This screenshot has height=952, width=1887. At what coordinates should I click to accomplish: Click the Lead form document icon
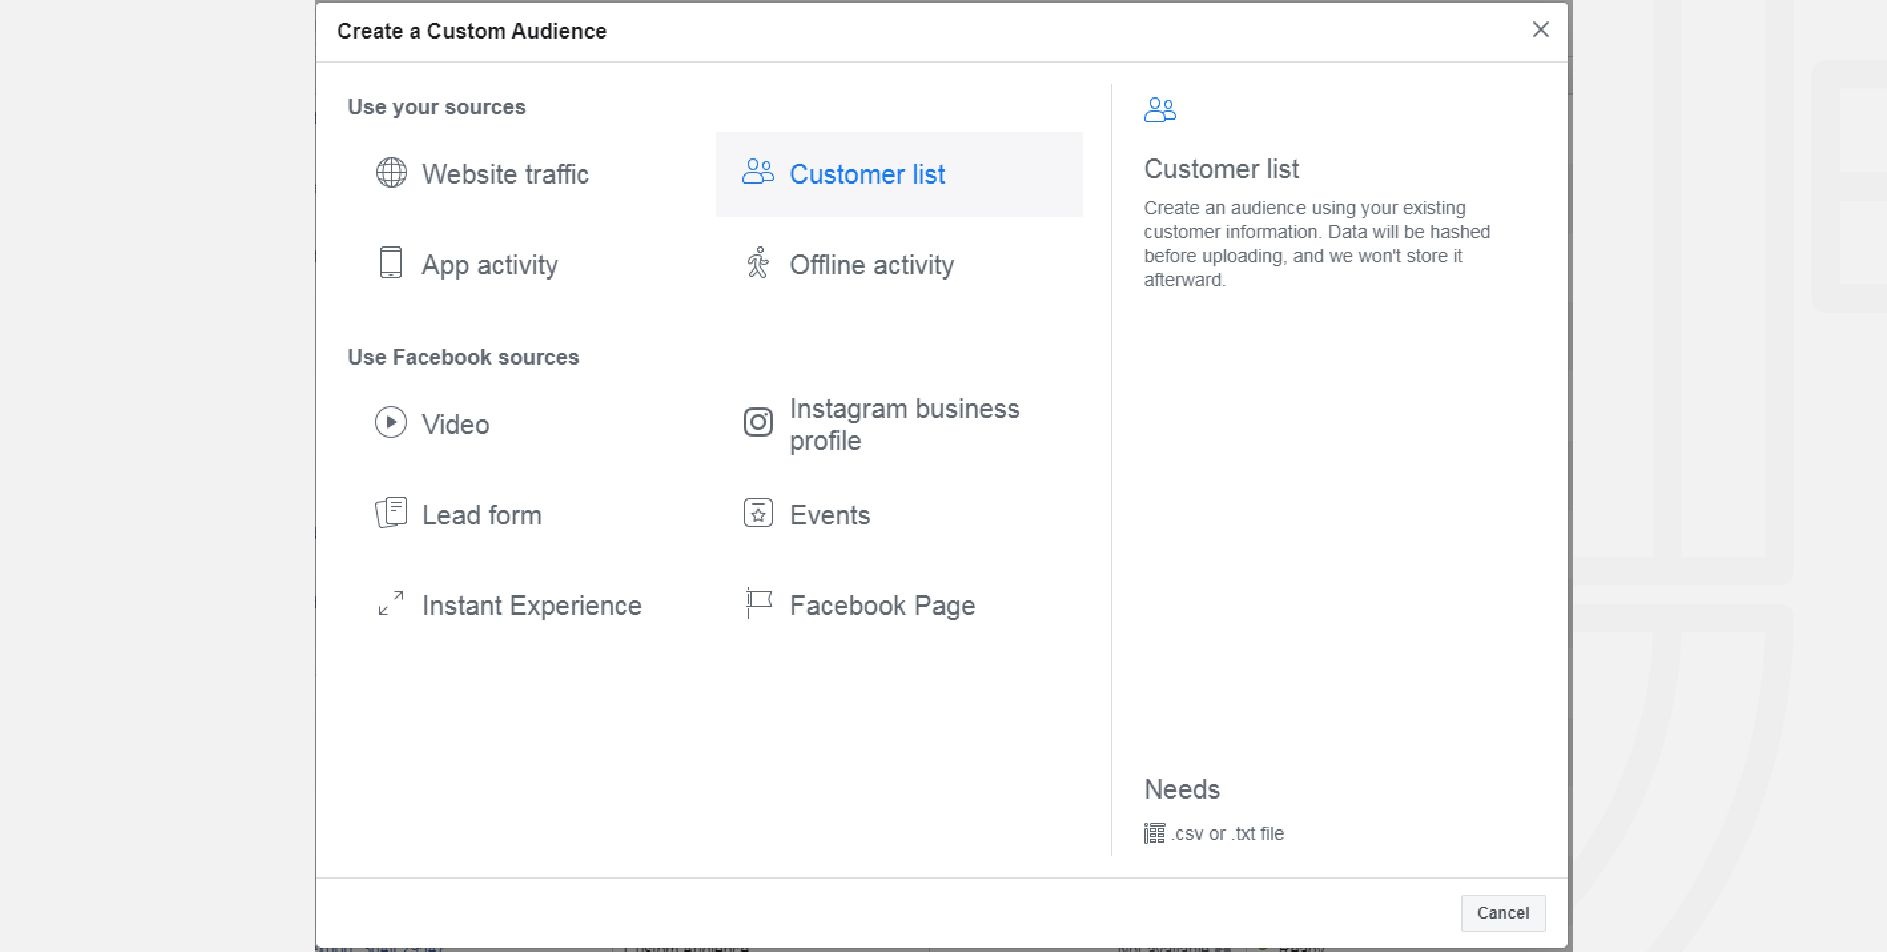click(391, 513)
